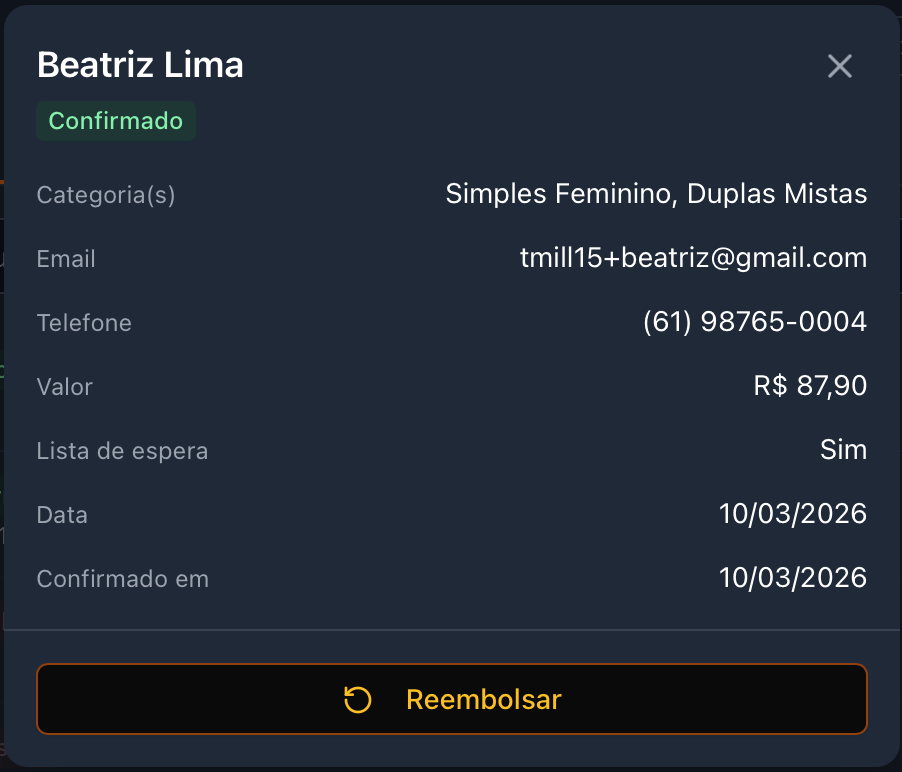Click the phone number (61) 98765-0004
Viewport: 902px width, 772px height.
coord(755,321)
